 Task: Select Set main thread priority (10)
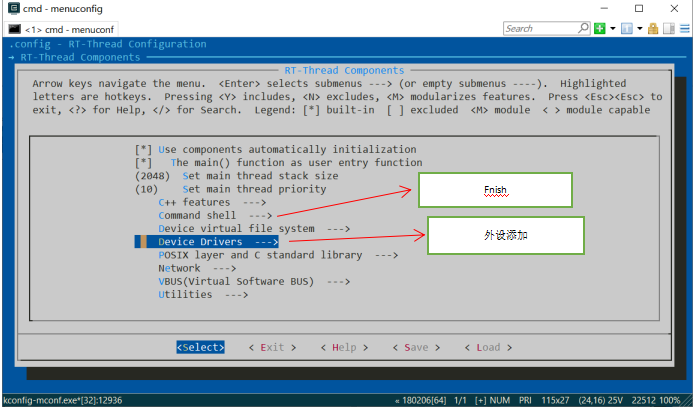230,189
